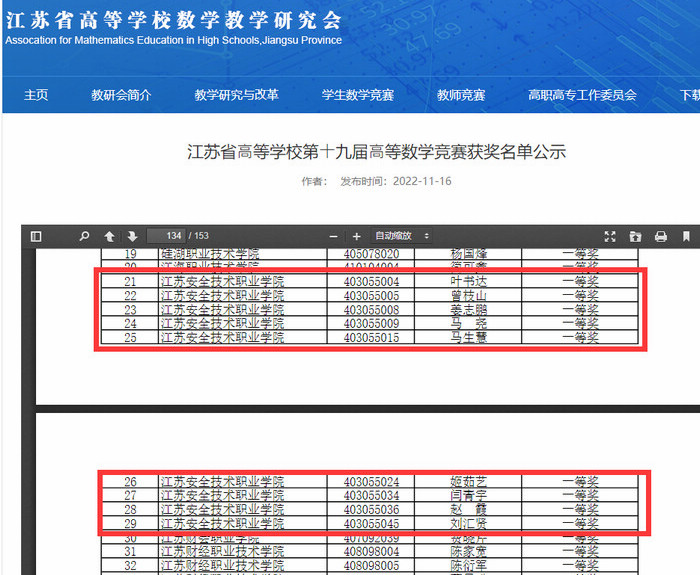
Task: Click the 江苏省高等学校数学教学研究会 site title
Action: [173, 20]
